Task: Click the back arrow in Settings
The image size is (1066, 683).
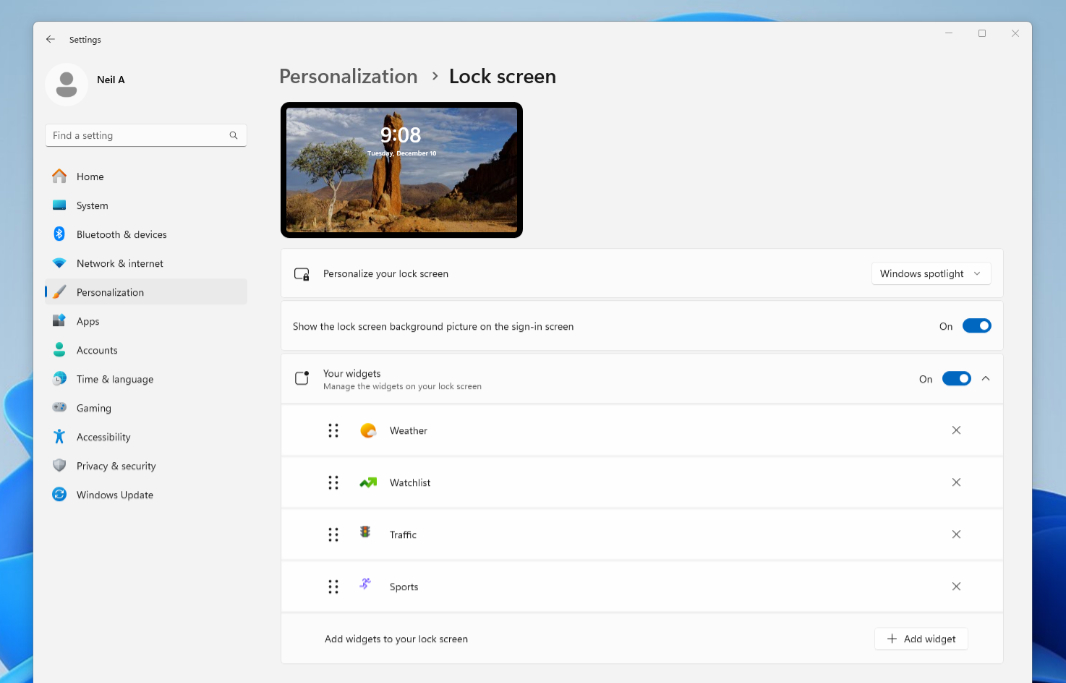Action: pos(50,39)
